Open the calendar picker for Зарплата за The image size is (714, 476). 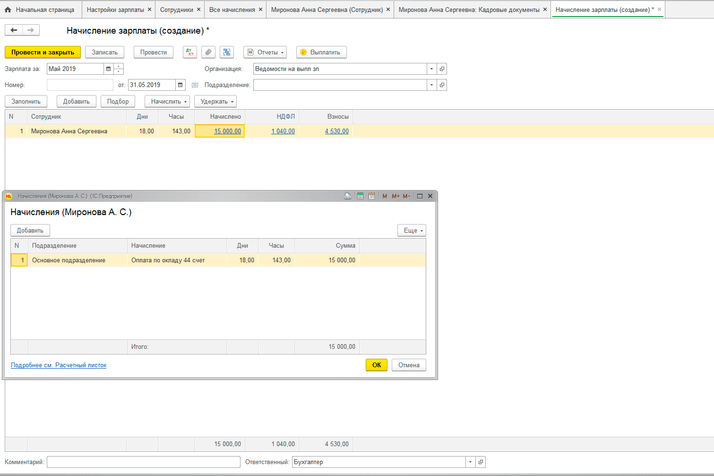pos(108,69)
